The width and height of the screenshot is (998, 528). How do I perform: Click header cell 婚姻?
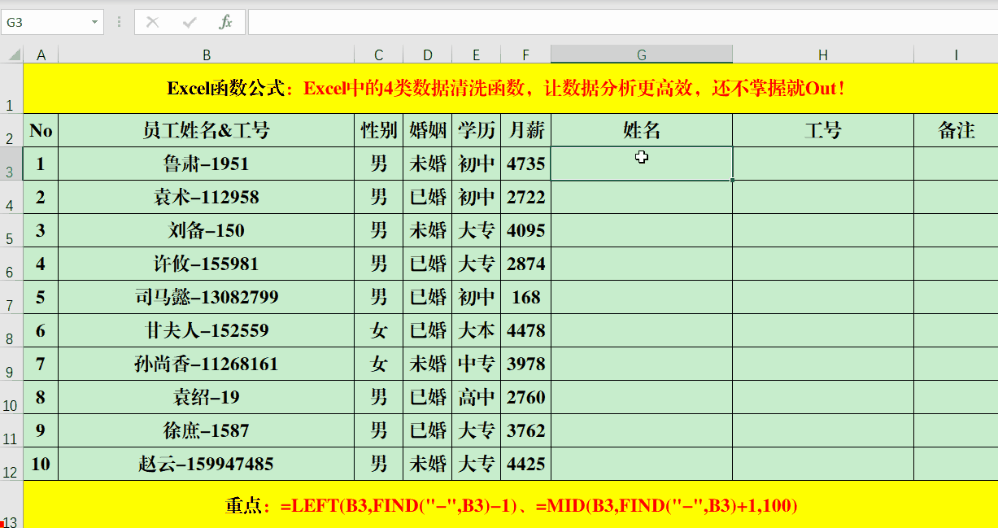[428, 130]
